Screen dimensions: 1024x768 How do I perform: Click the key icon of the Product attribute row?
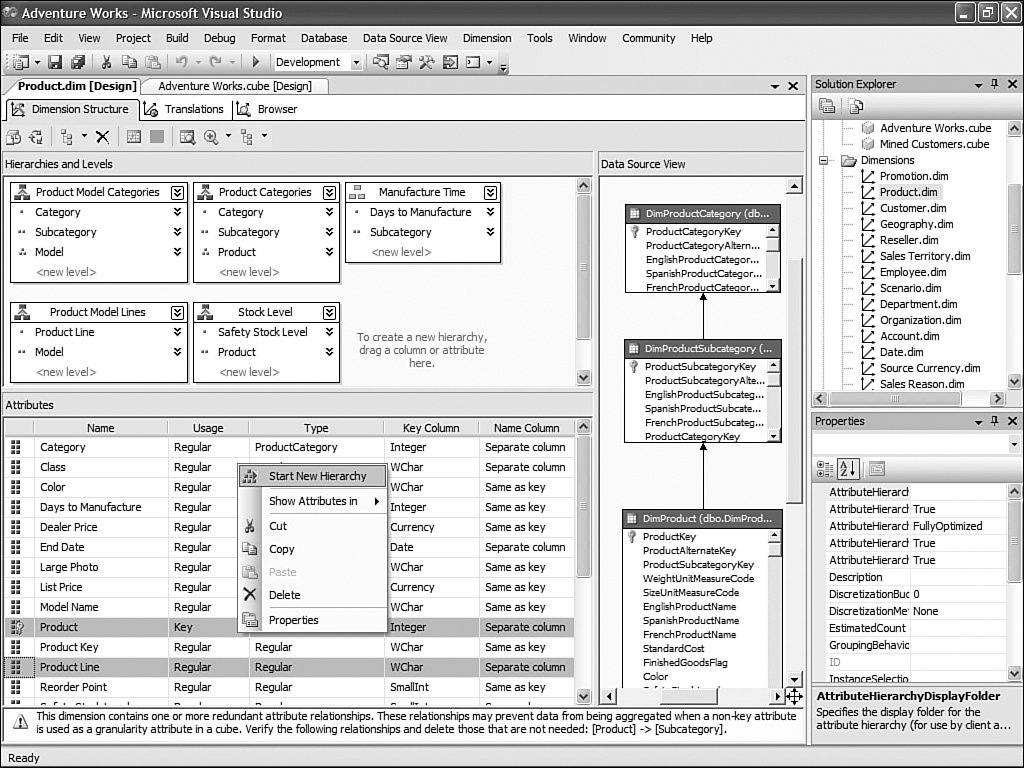[x=16, y=627]
